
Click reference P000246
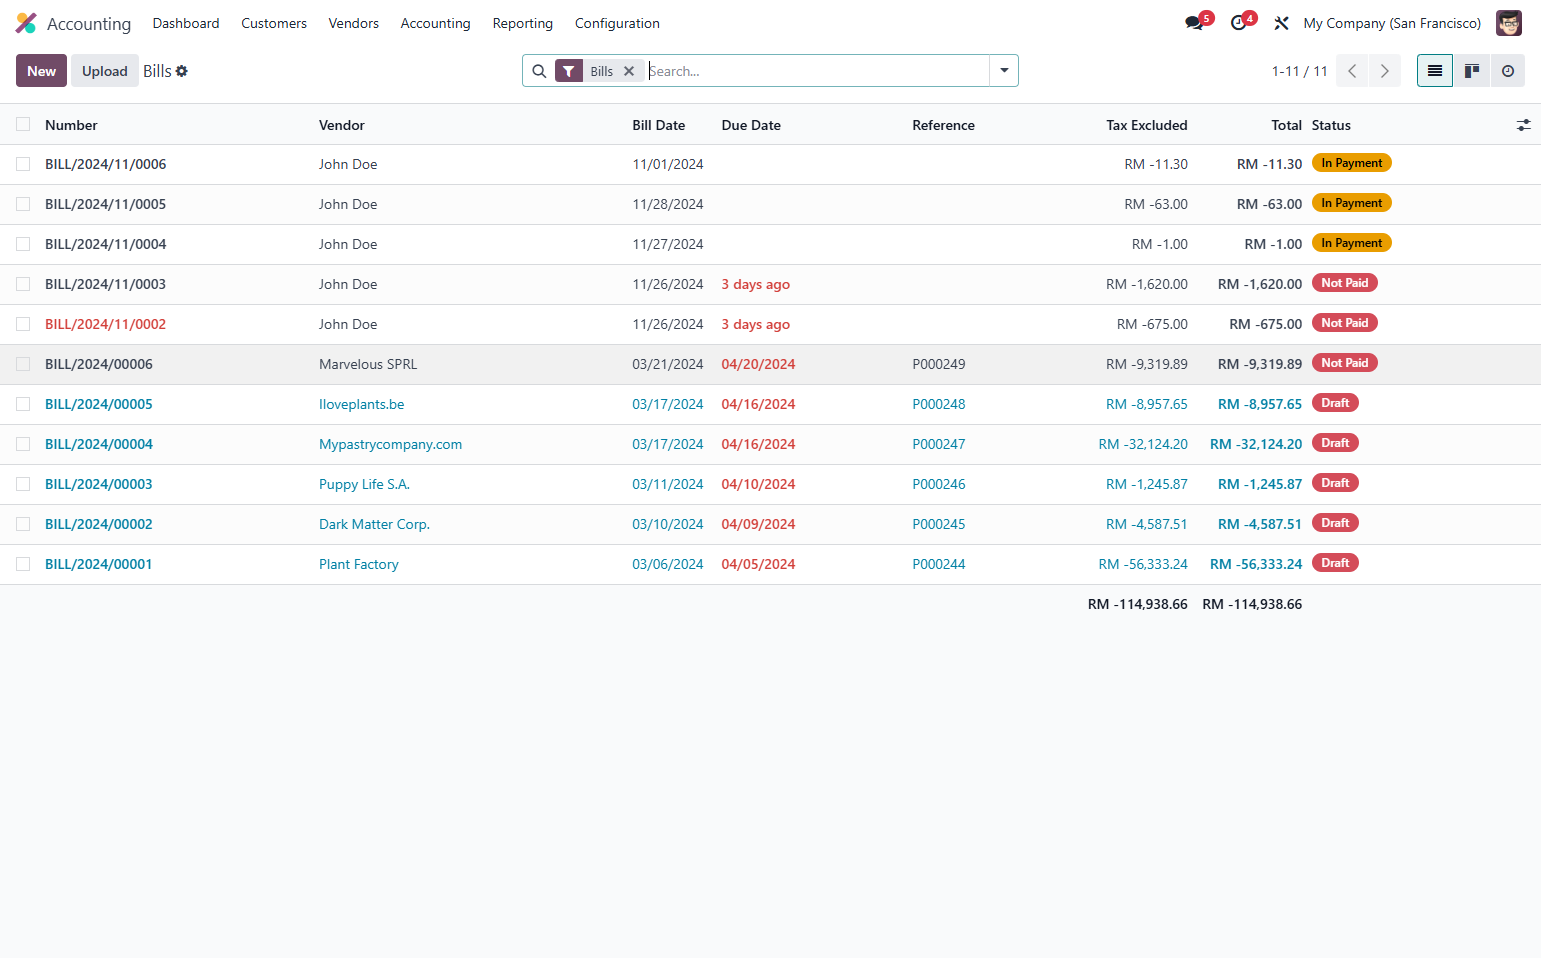[939, 484]
